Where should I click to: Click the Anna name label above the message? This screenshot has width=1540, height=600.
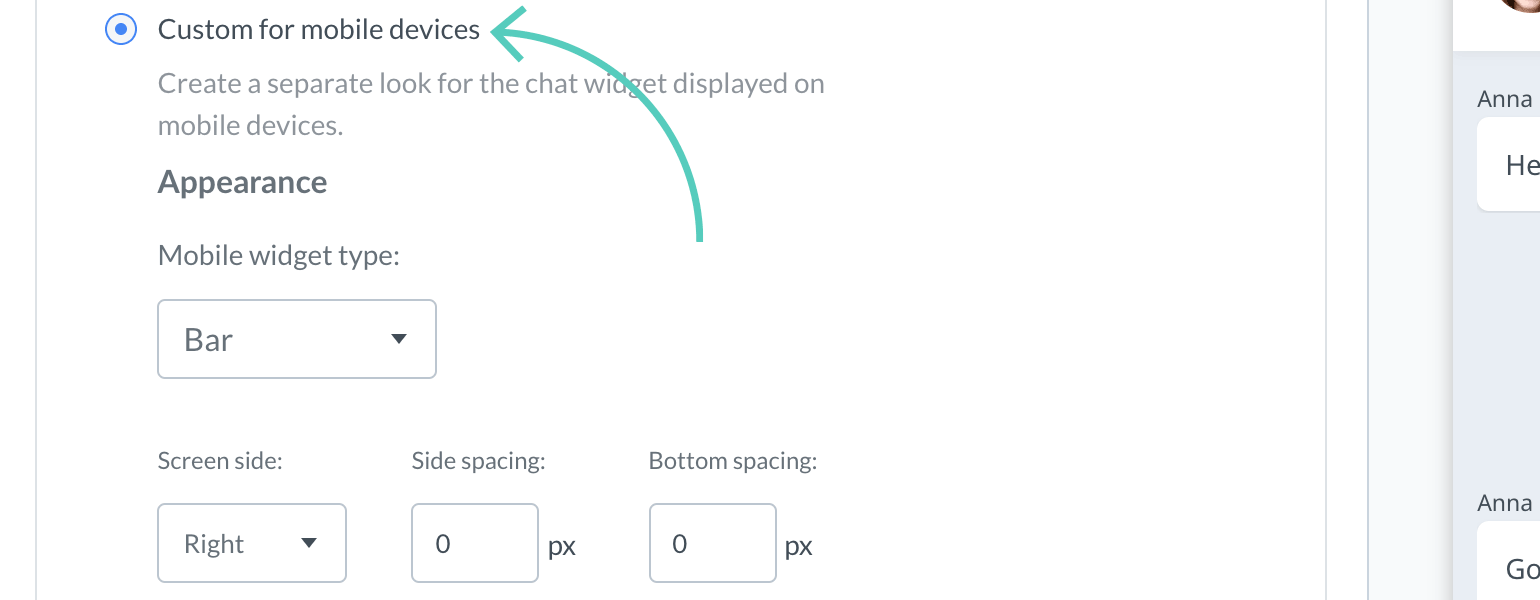[x=1505, y=98]
